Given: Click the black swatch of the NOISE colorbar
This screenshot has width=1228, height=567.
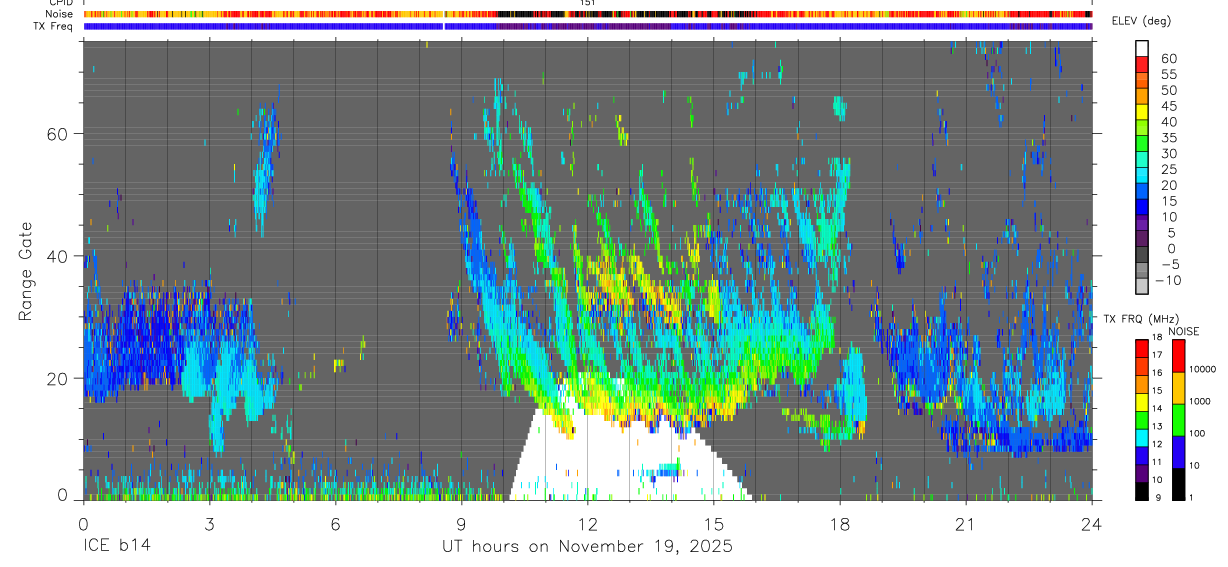Looking at the screenshot, I should pyautogui.click(x=1179, y=484).
